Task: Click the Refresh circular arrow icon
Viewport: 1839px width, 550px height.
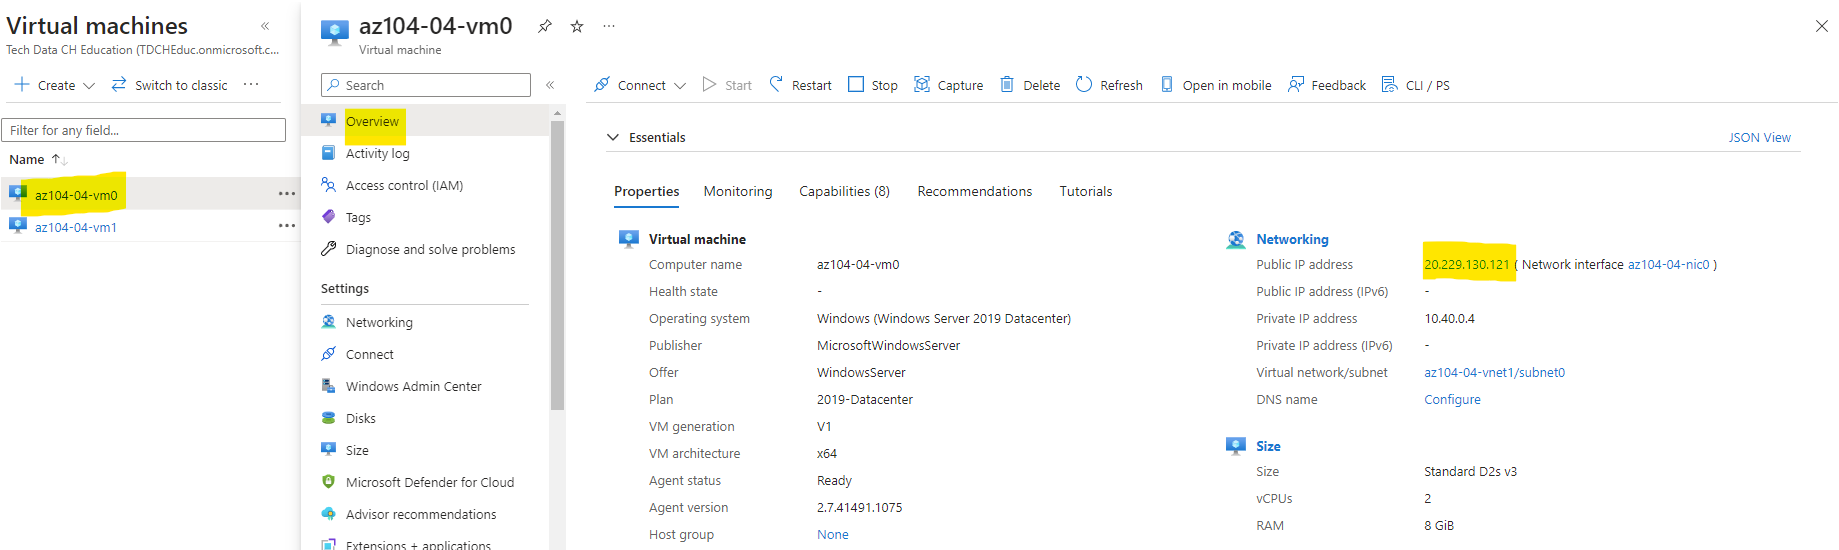Action: click(x=1084, y=85)
